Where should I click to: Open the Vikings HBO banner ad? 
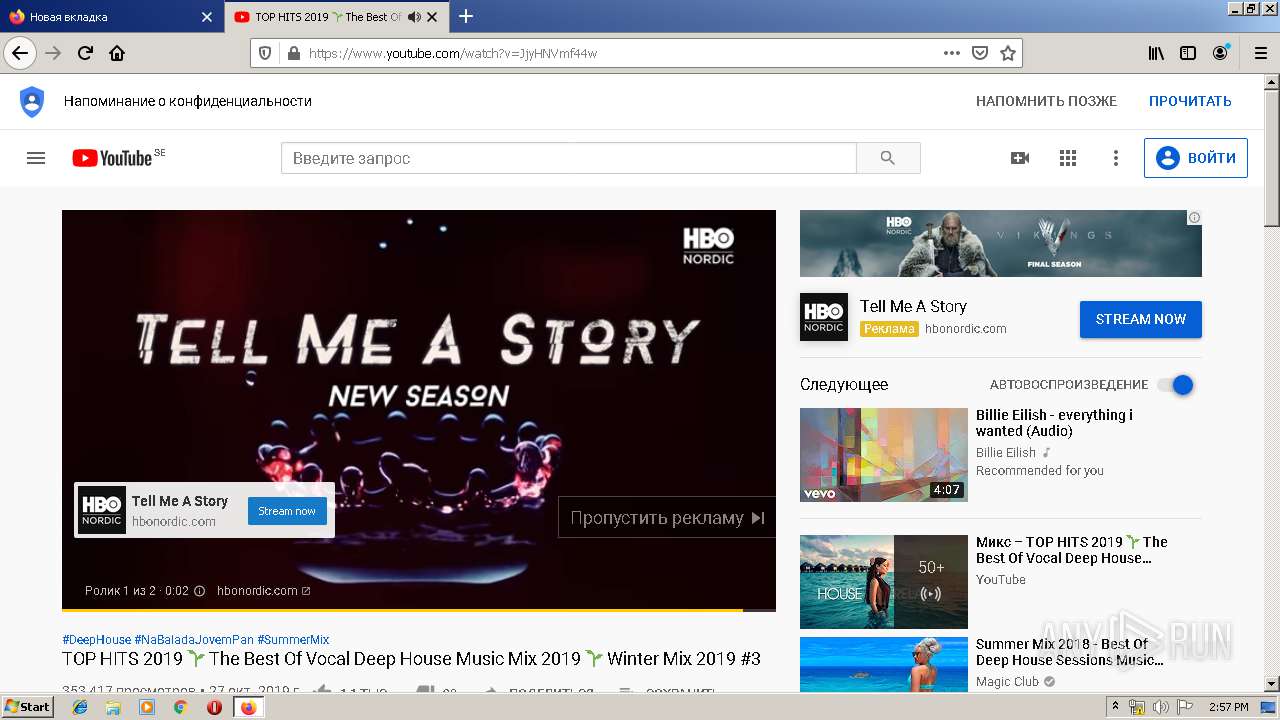click(1001, 243)
